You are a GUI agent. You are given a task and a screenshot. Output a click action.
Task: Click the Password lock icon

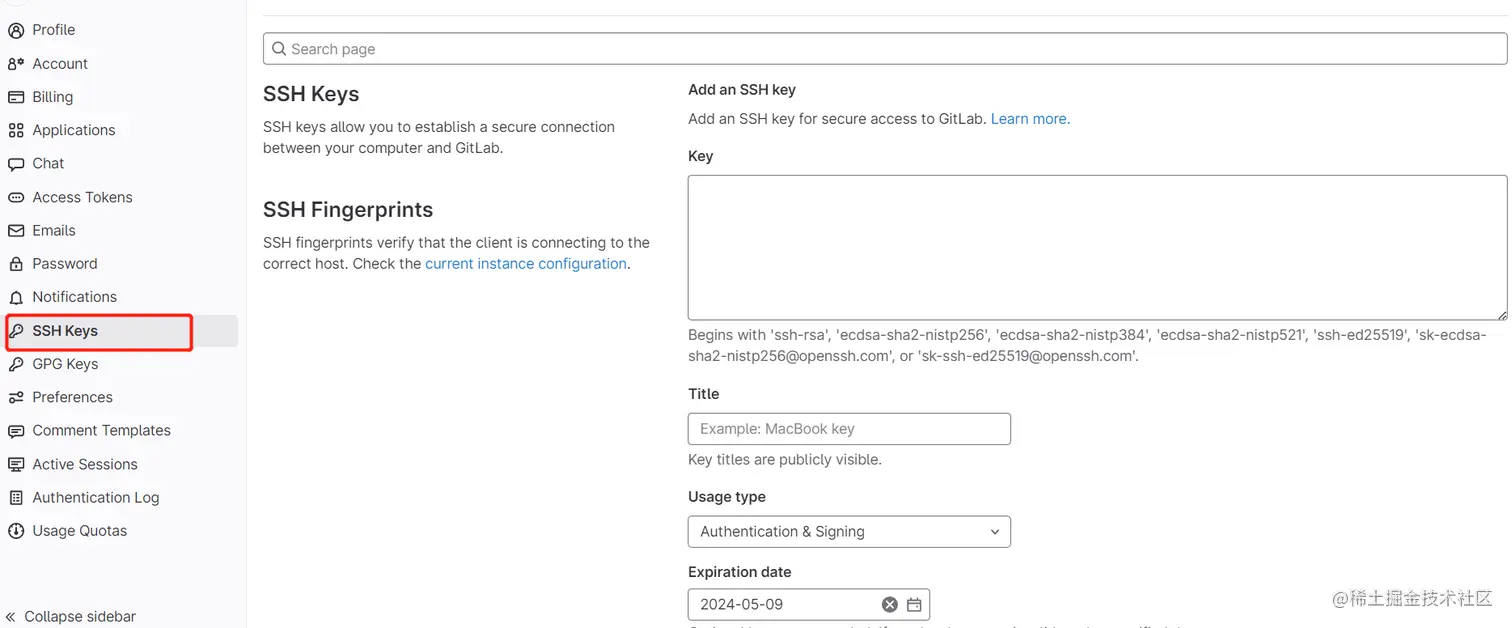pyautogui.click(x=16, y=264)
